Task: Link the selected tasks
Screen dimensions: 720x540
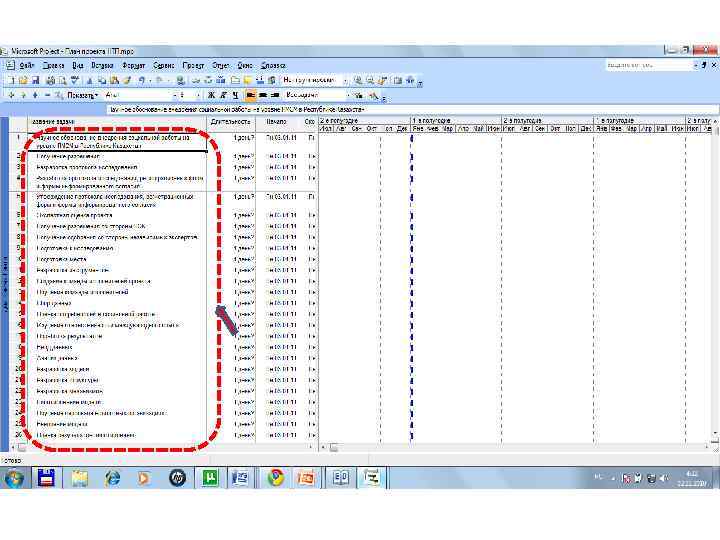Action: point(196,80)
